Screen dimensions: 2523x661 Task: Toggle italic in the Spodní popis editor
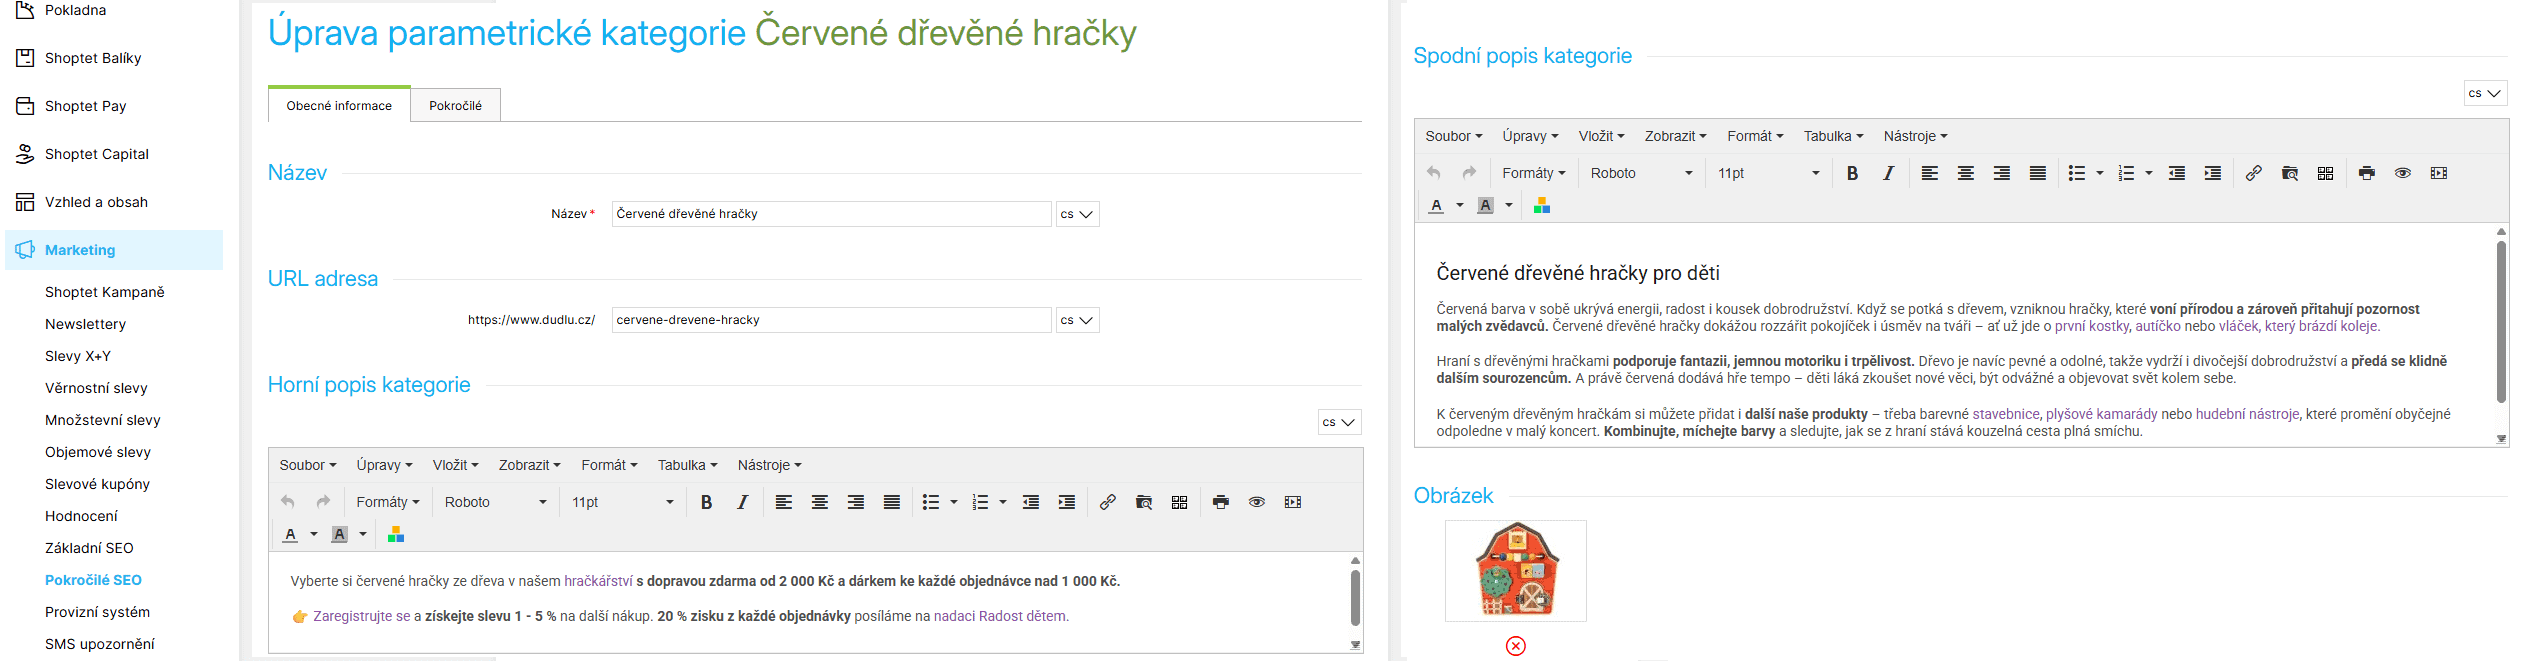pos(1888,173)
